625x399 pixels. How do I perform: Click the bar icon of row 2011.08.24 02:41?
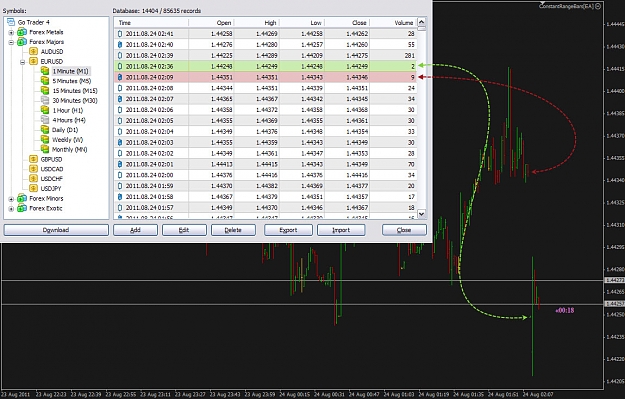[120, 34]
